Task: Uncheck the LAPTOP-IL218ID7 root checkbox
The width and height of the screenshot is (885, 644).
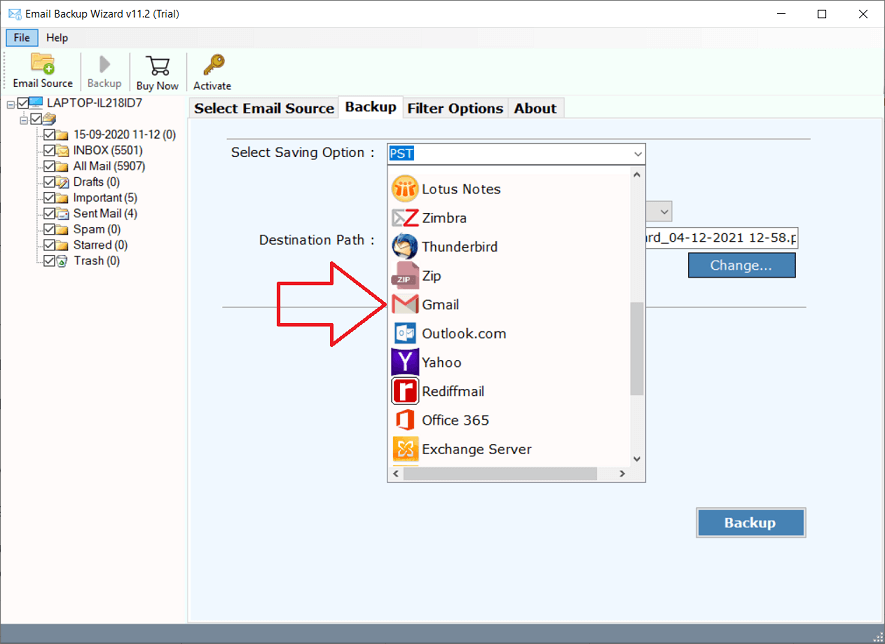Action: coord(23,103)
